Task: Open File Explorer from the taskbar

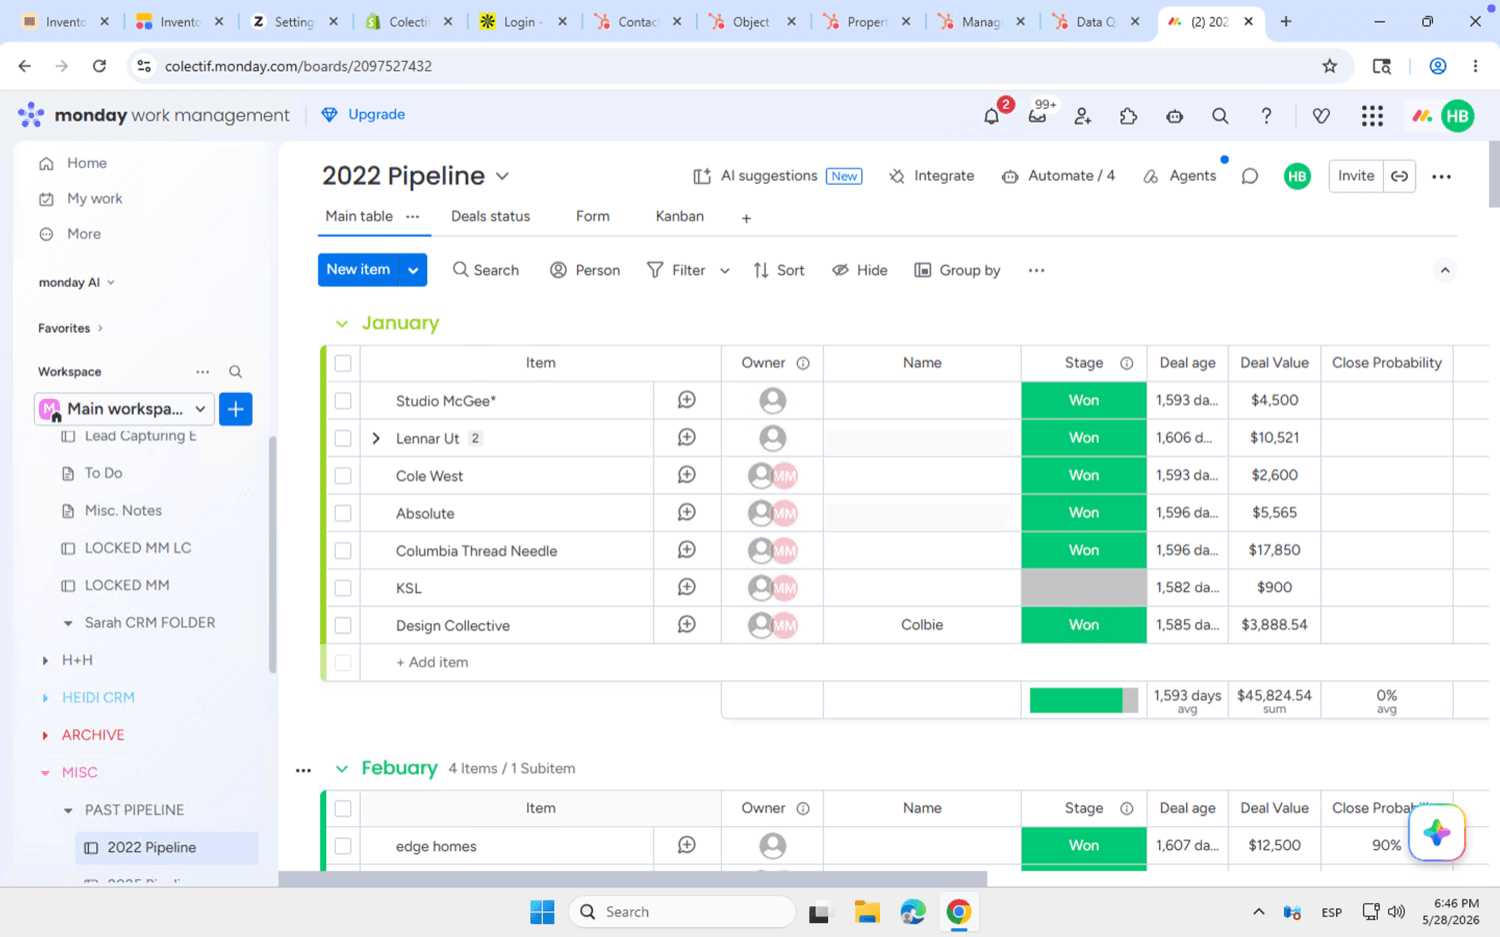Action: click(867, 912)
